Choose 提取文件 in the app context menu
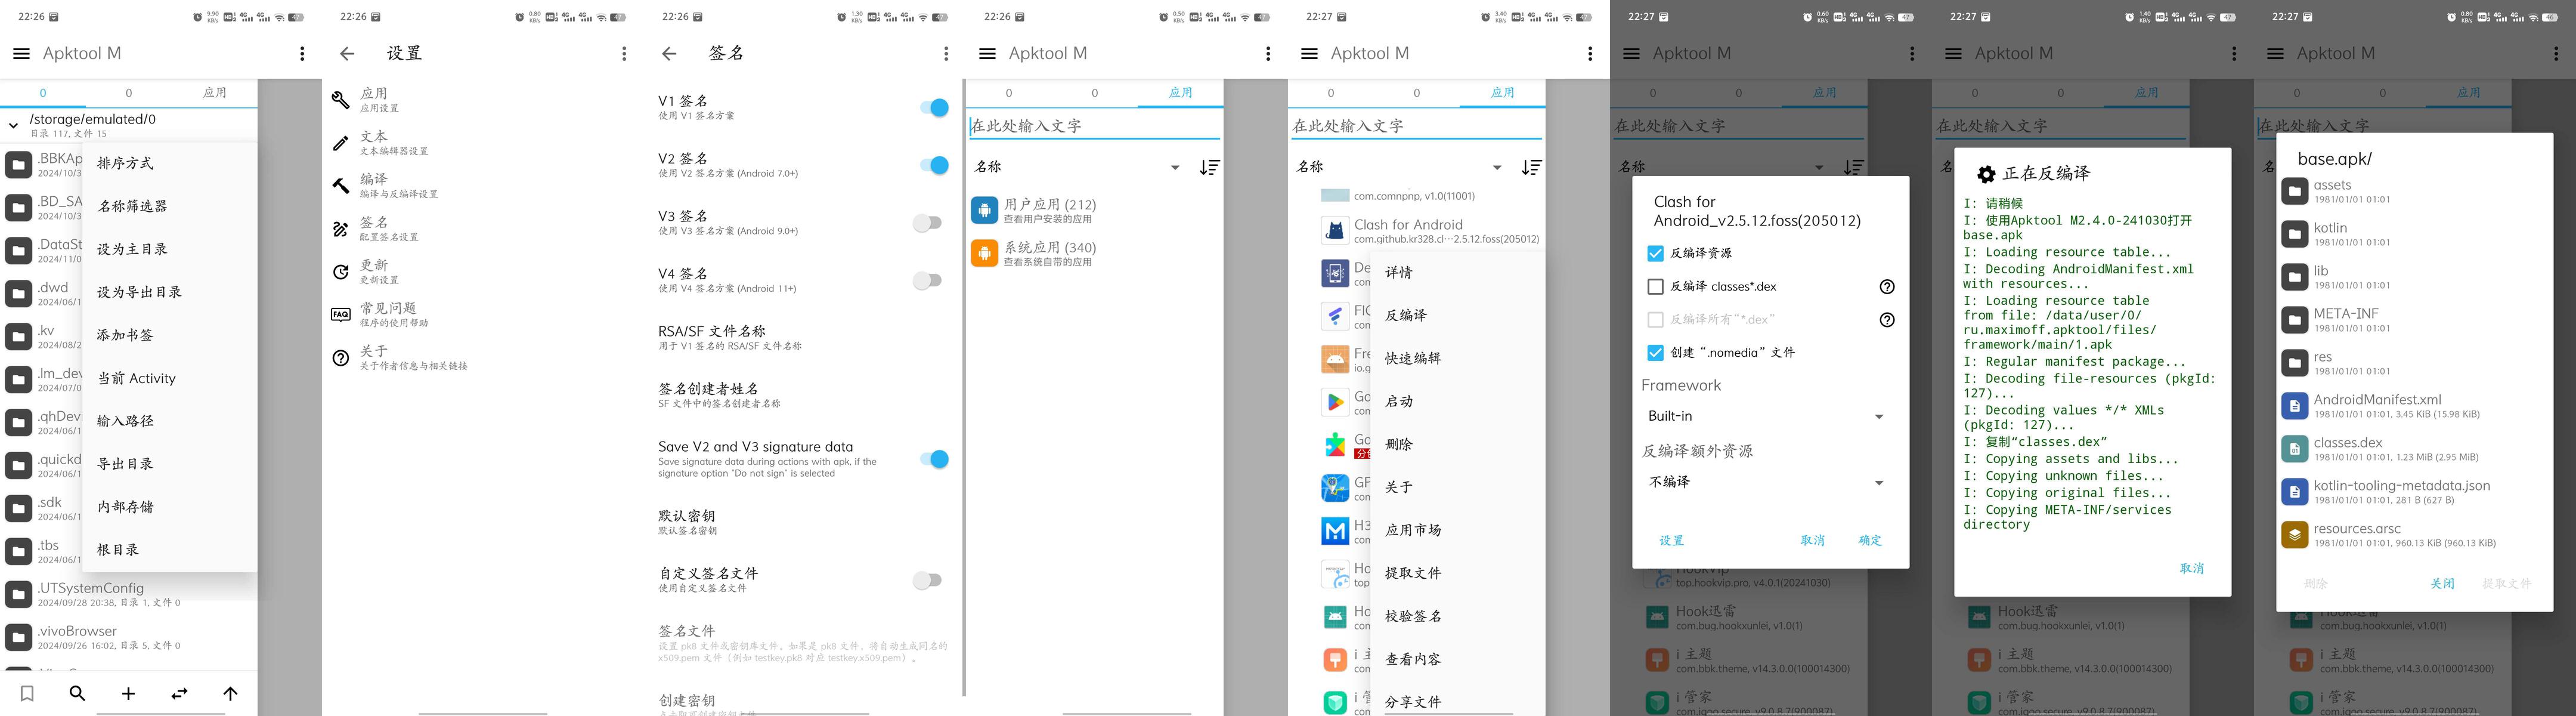 pyautogui.click(x=1457, y=573)
